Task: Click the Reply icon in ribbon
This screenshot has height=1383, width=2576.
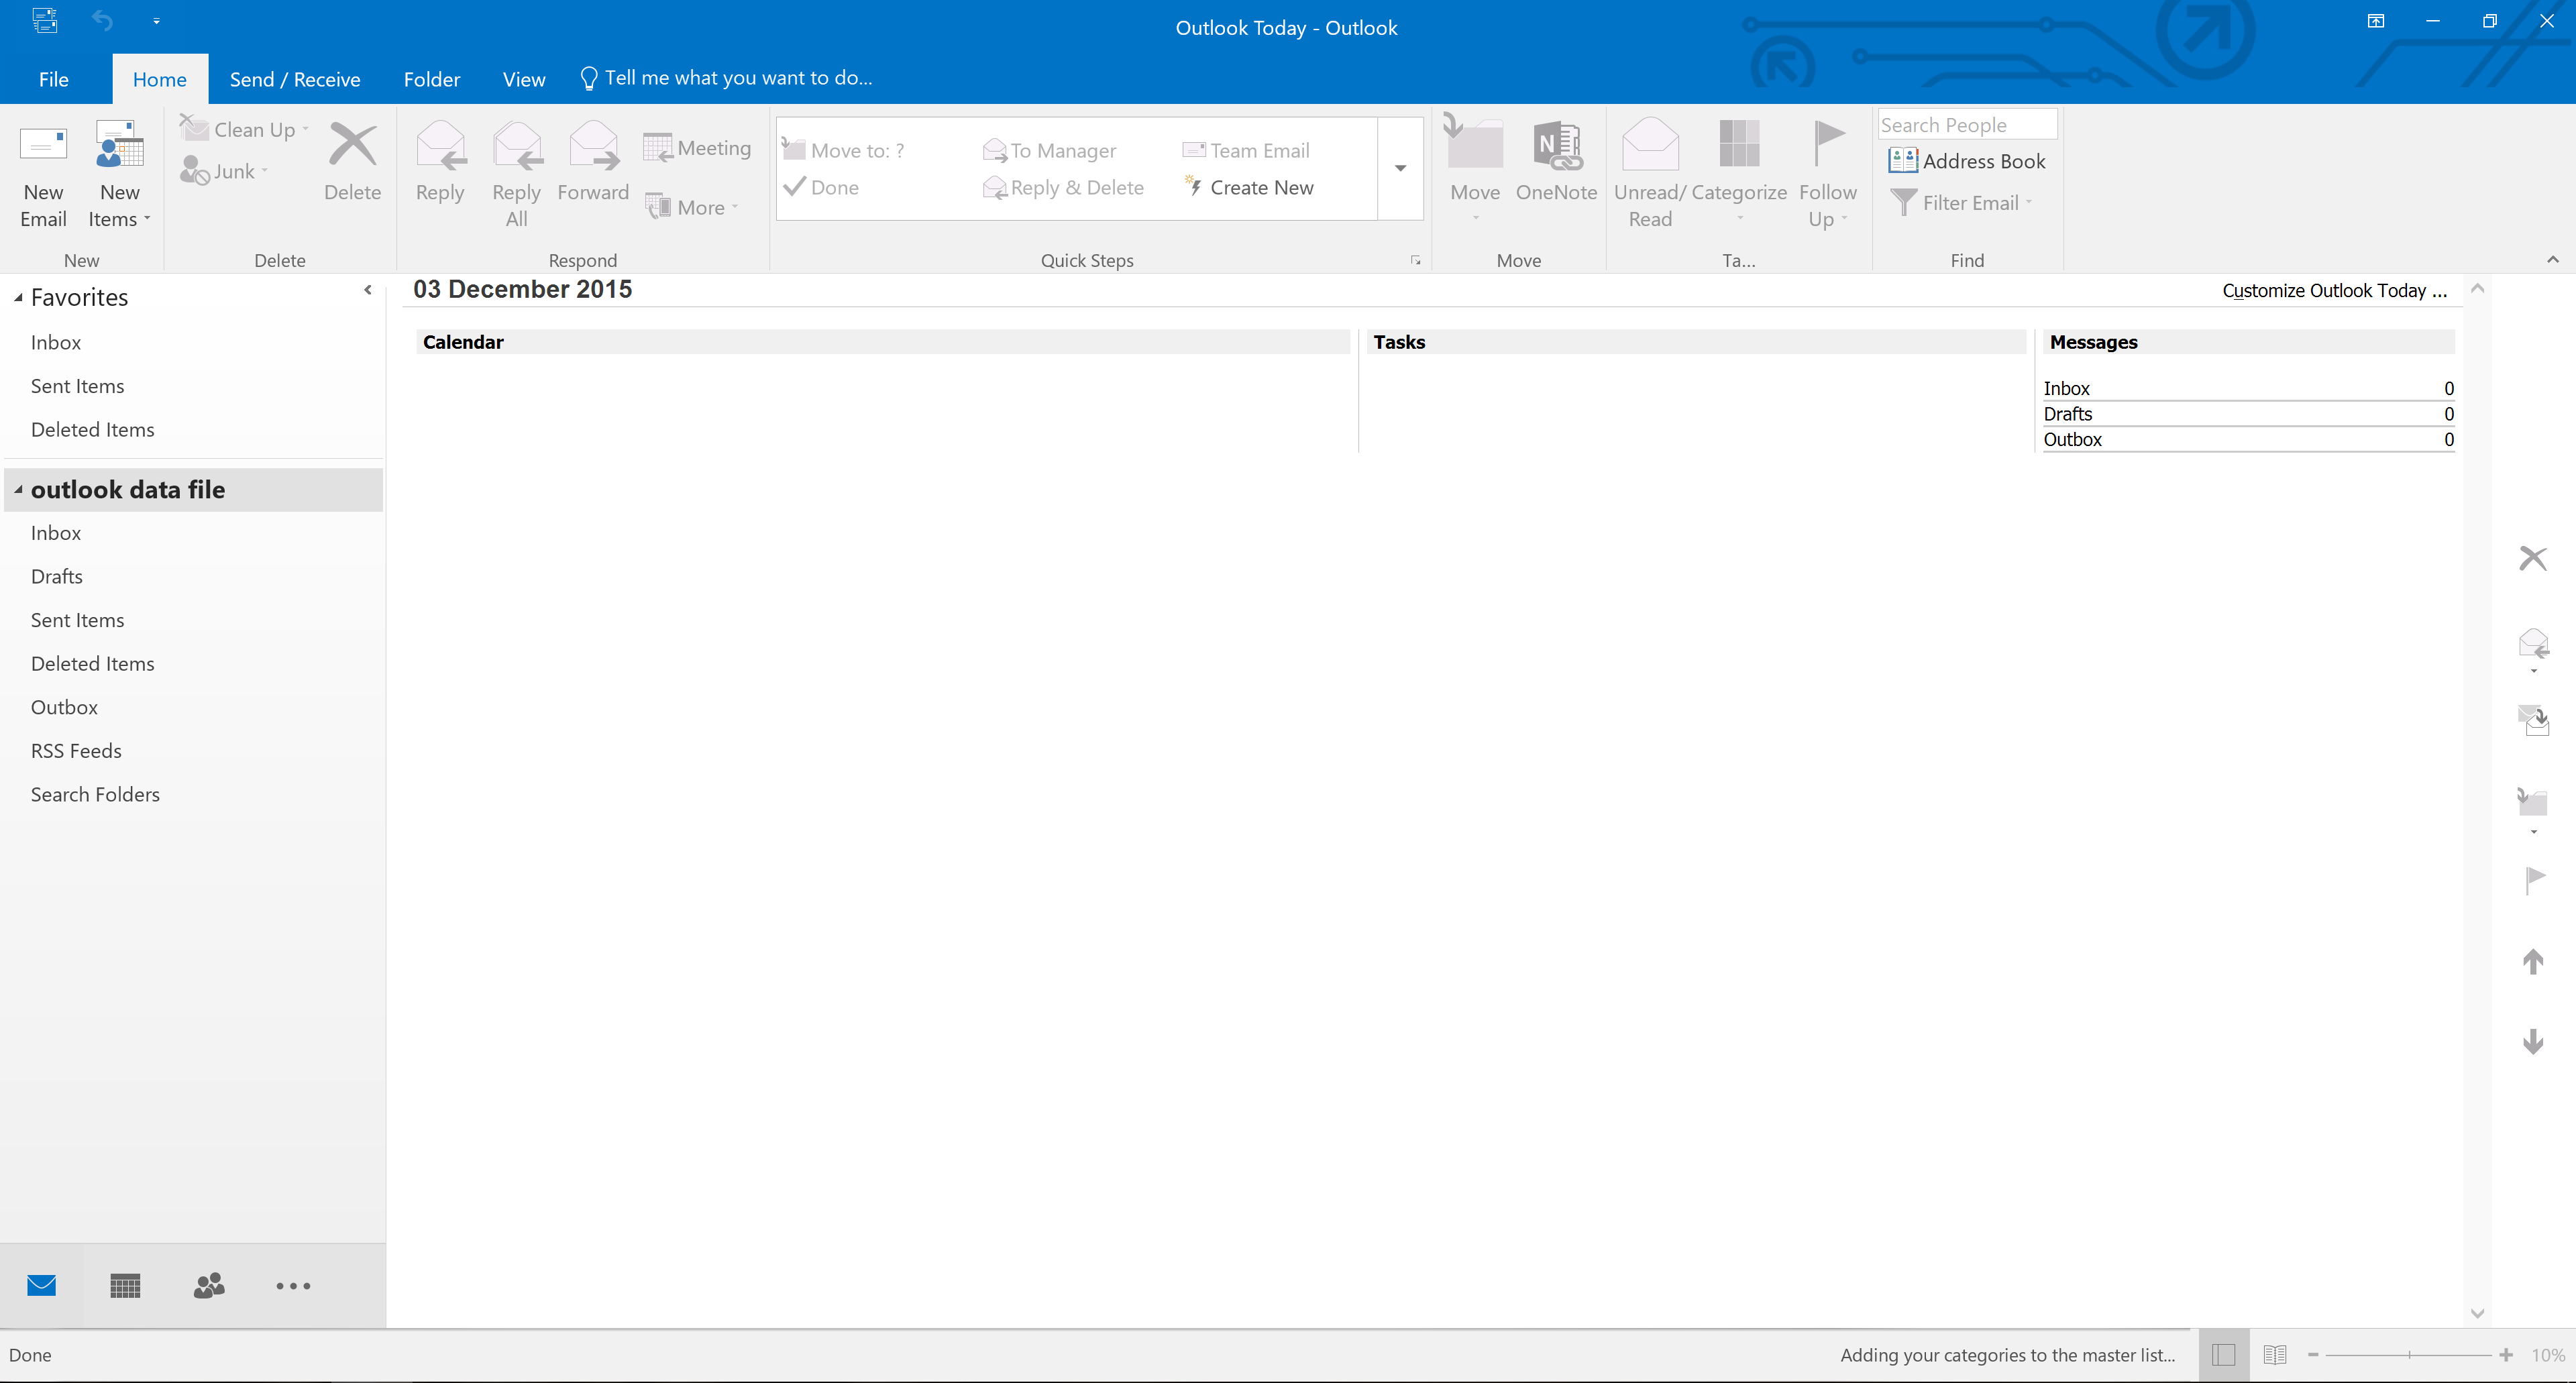Action: (440, 146)
